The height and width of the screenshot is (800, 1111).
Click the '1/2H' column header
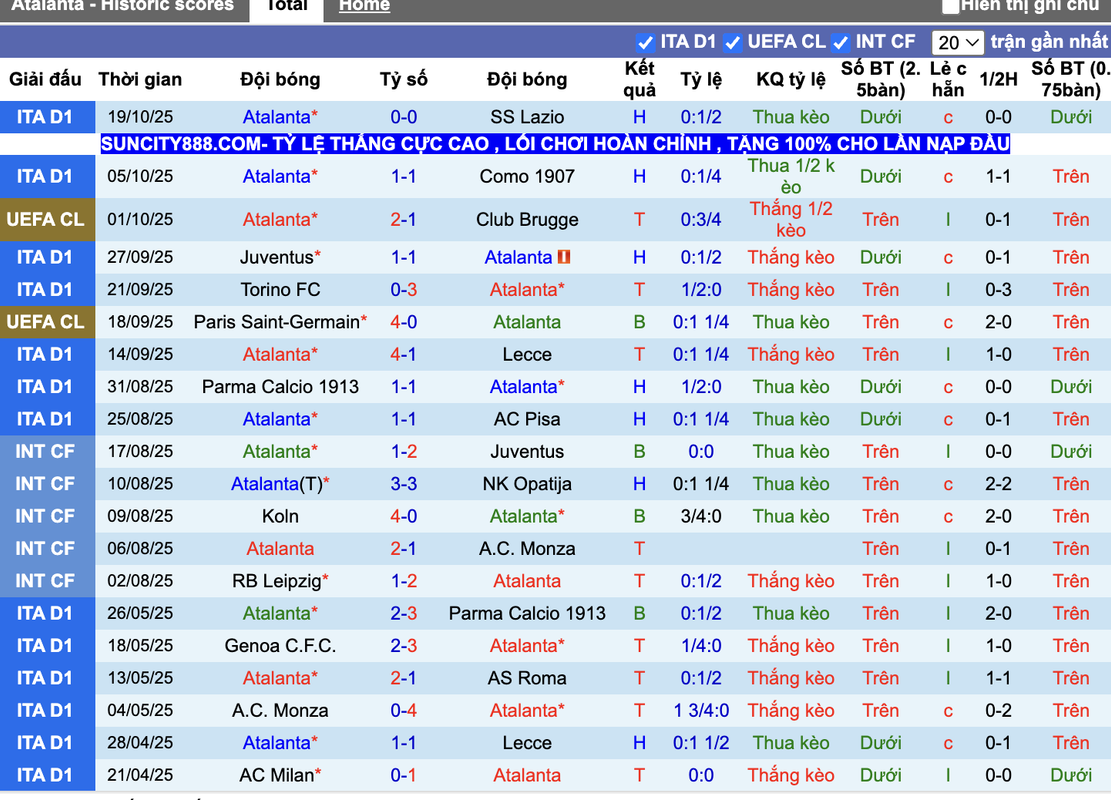pos(998,79)
